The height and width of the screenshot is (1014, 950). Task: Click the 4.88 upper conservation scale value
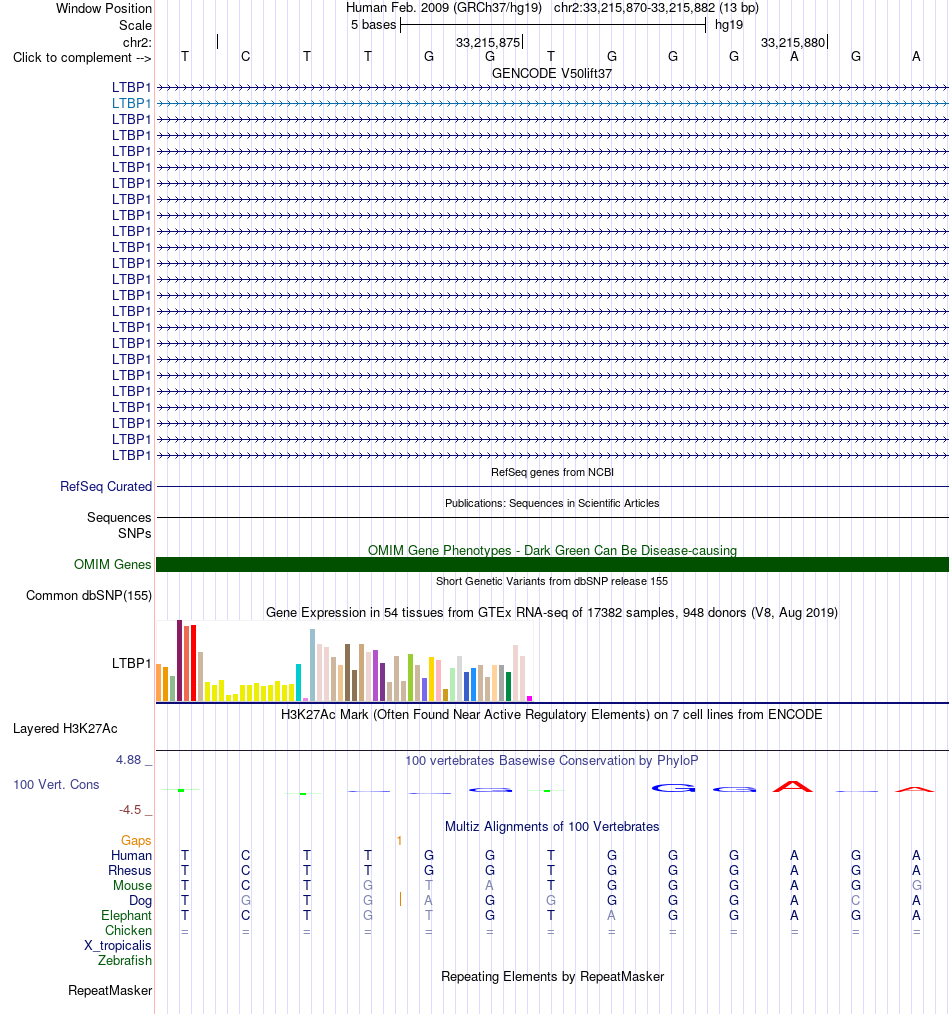[x=128, y=760]
